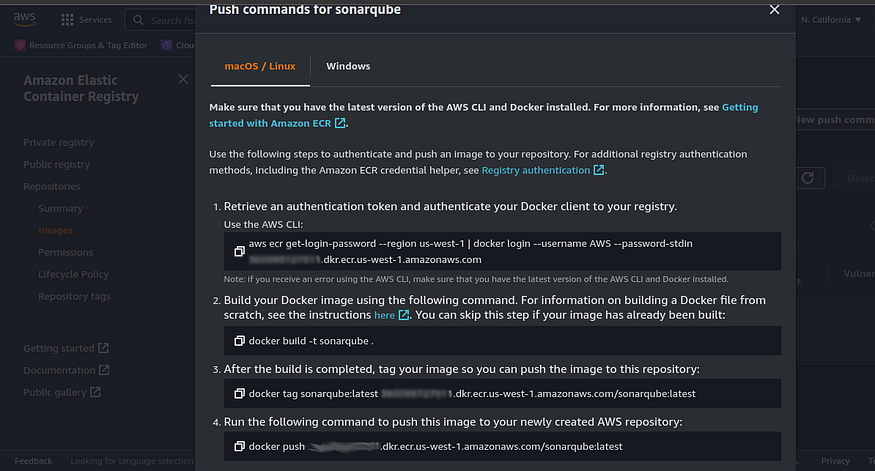Click the AWS logo home icon

(x=25, y=19)
